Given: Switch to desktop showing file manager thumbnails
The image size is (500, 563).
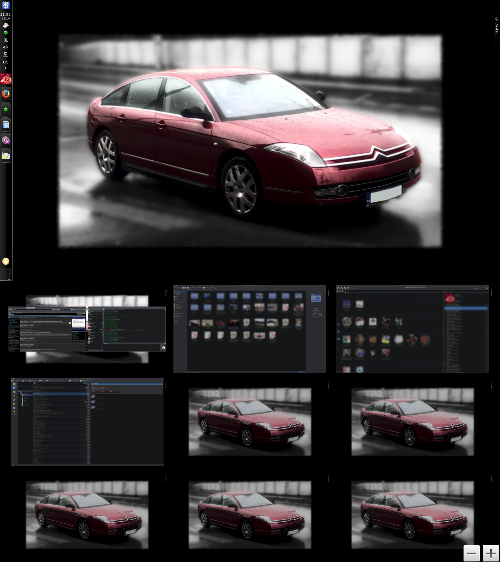Looking at the screenshot, I should 249,329.
